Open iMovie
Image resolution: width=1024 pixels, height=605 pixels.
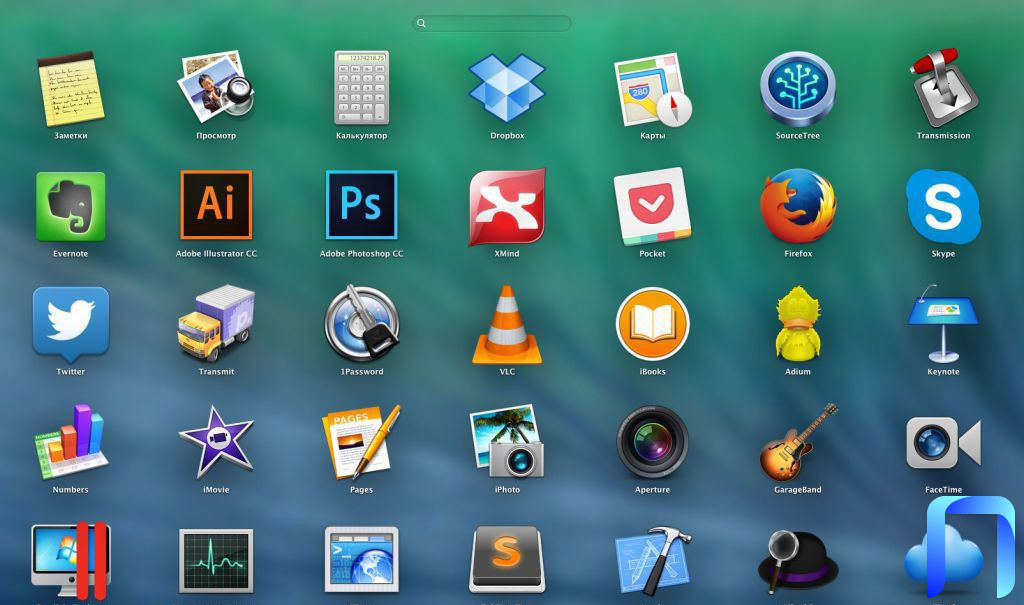click(x=216, y=442)
